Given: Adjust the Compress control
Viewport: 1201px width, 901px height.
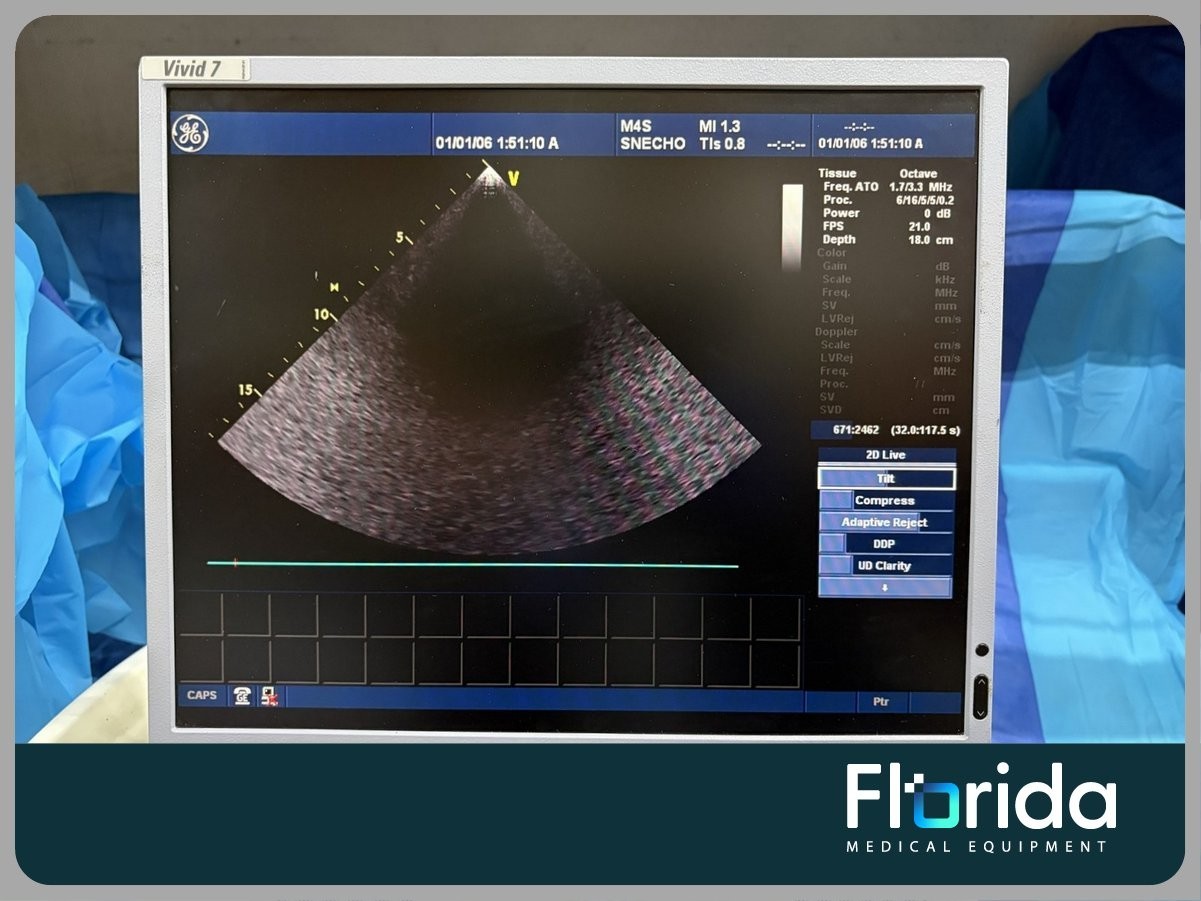Looking at the screenshot, I should point(886,501).
